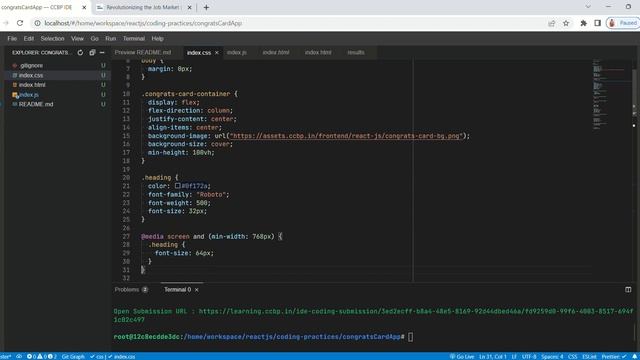Click Go Live in status bar

[462, 356]
